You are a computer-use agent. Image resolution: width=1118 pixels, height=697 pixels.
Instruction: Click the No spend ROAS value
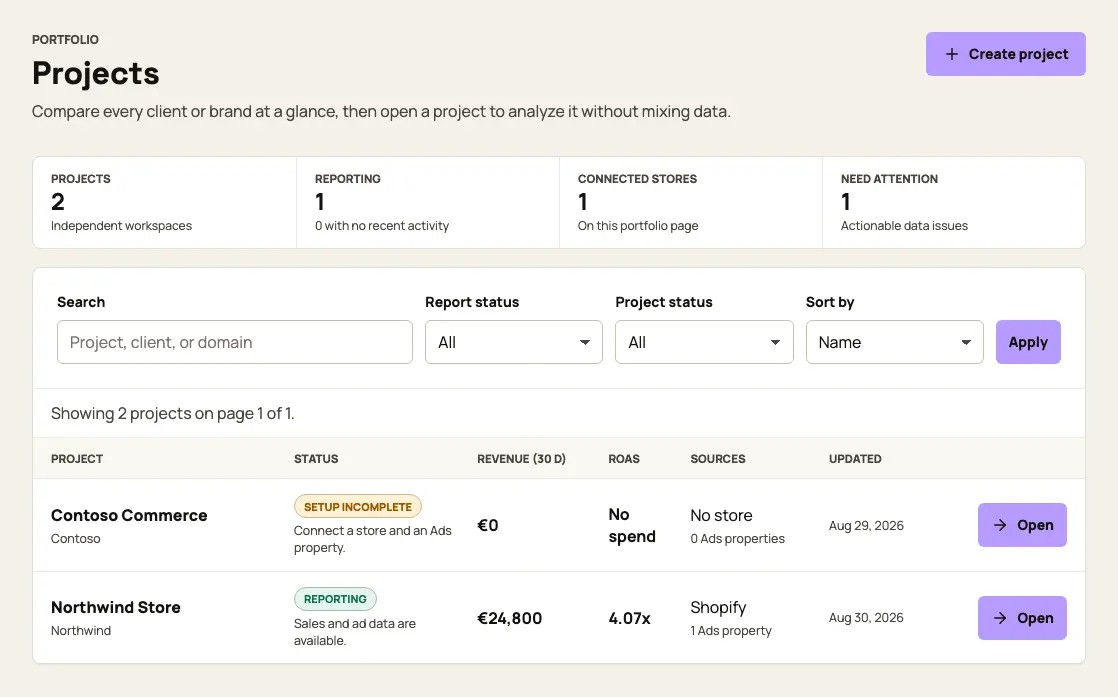(632, 525)
